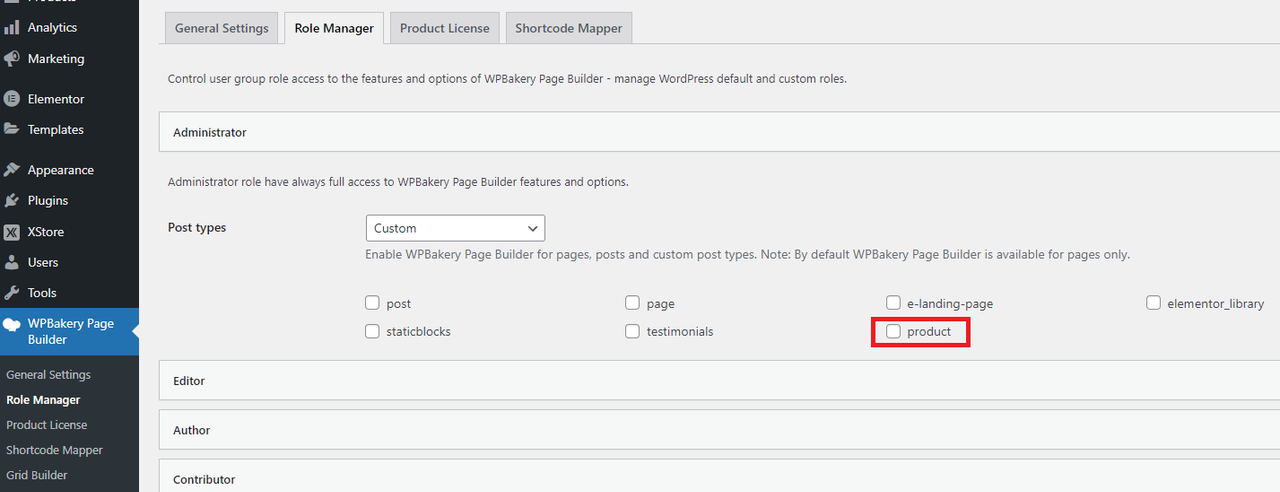Expand the Author role section

point(719,430)
